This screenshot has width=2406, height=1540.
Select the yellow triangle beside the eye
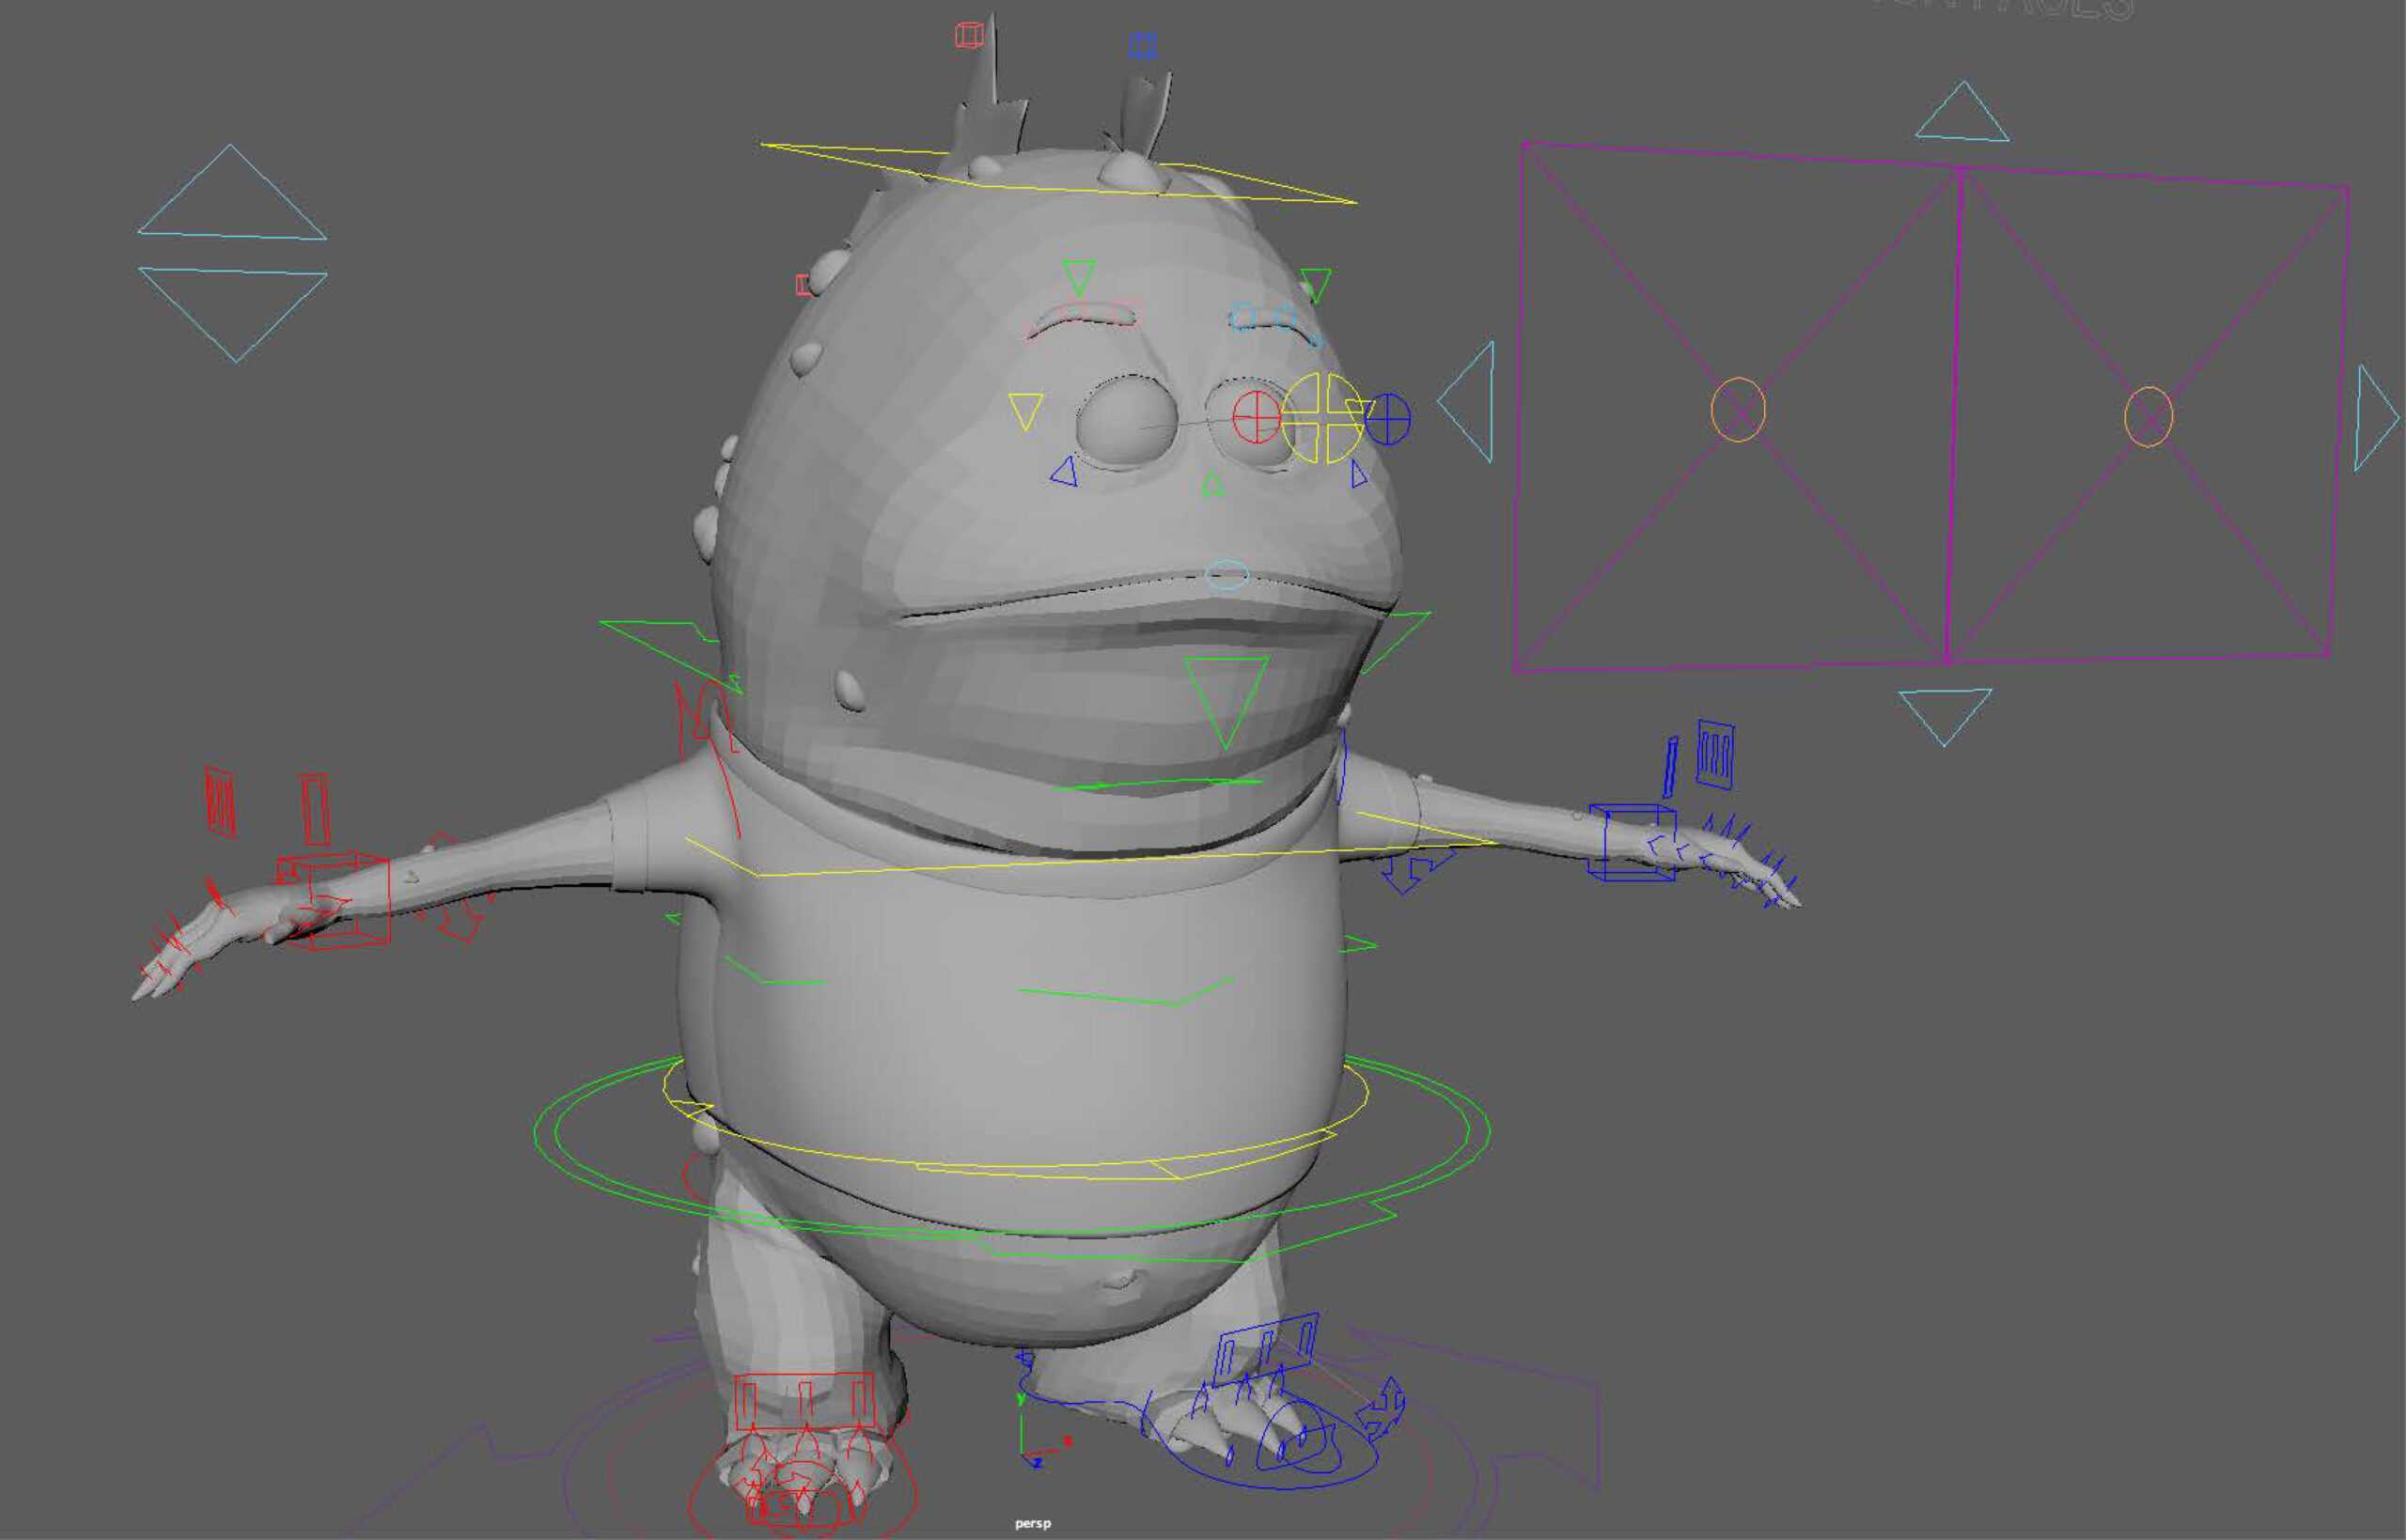tap(1025, 411)
